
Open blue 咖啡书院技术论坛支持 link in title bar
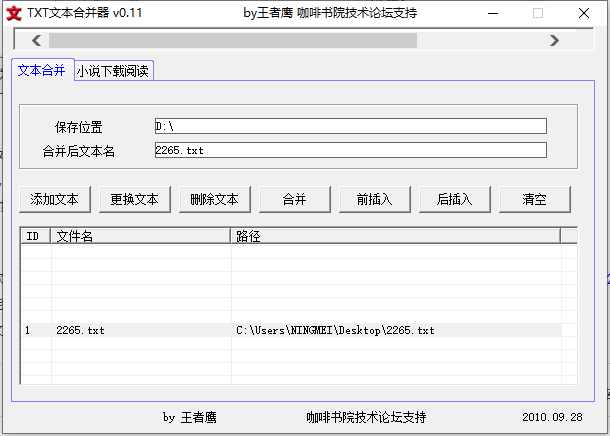click(x=357, y=13)
